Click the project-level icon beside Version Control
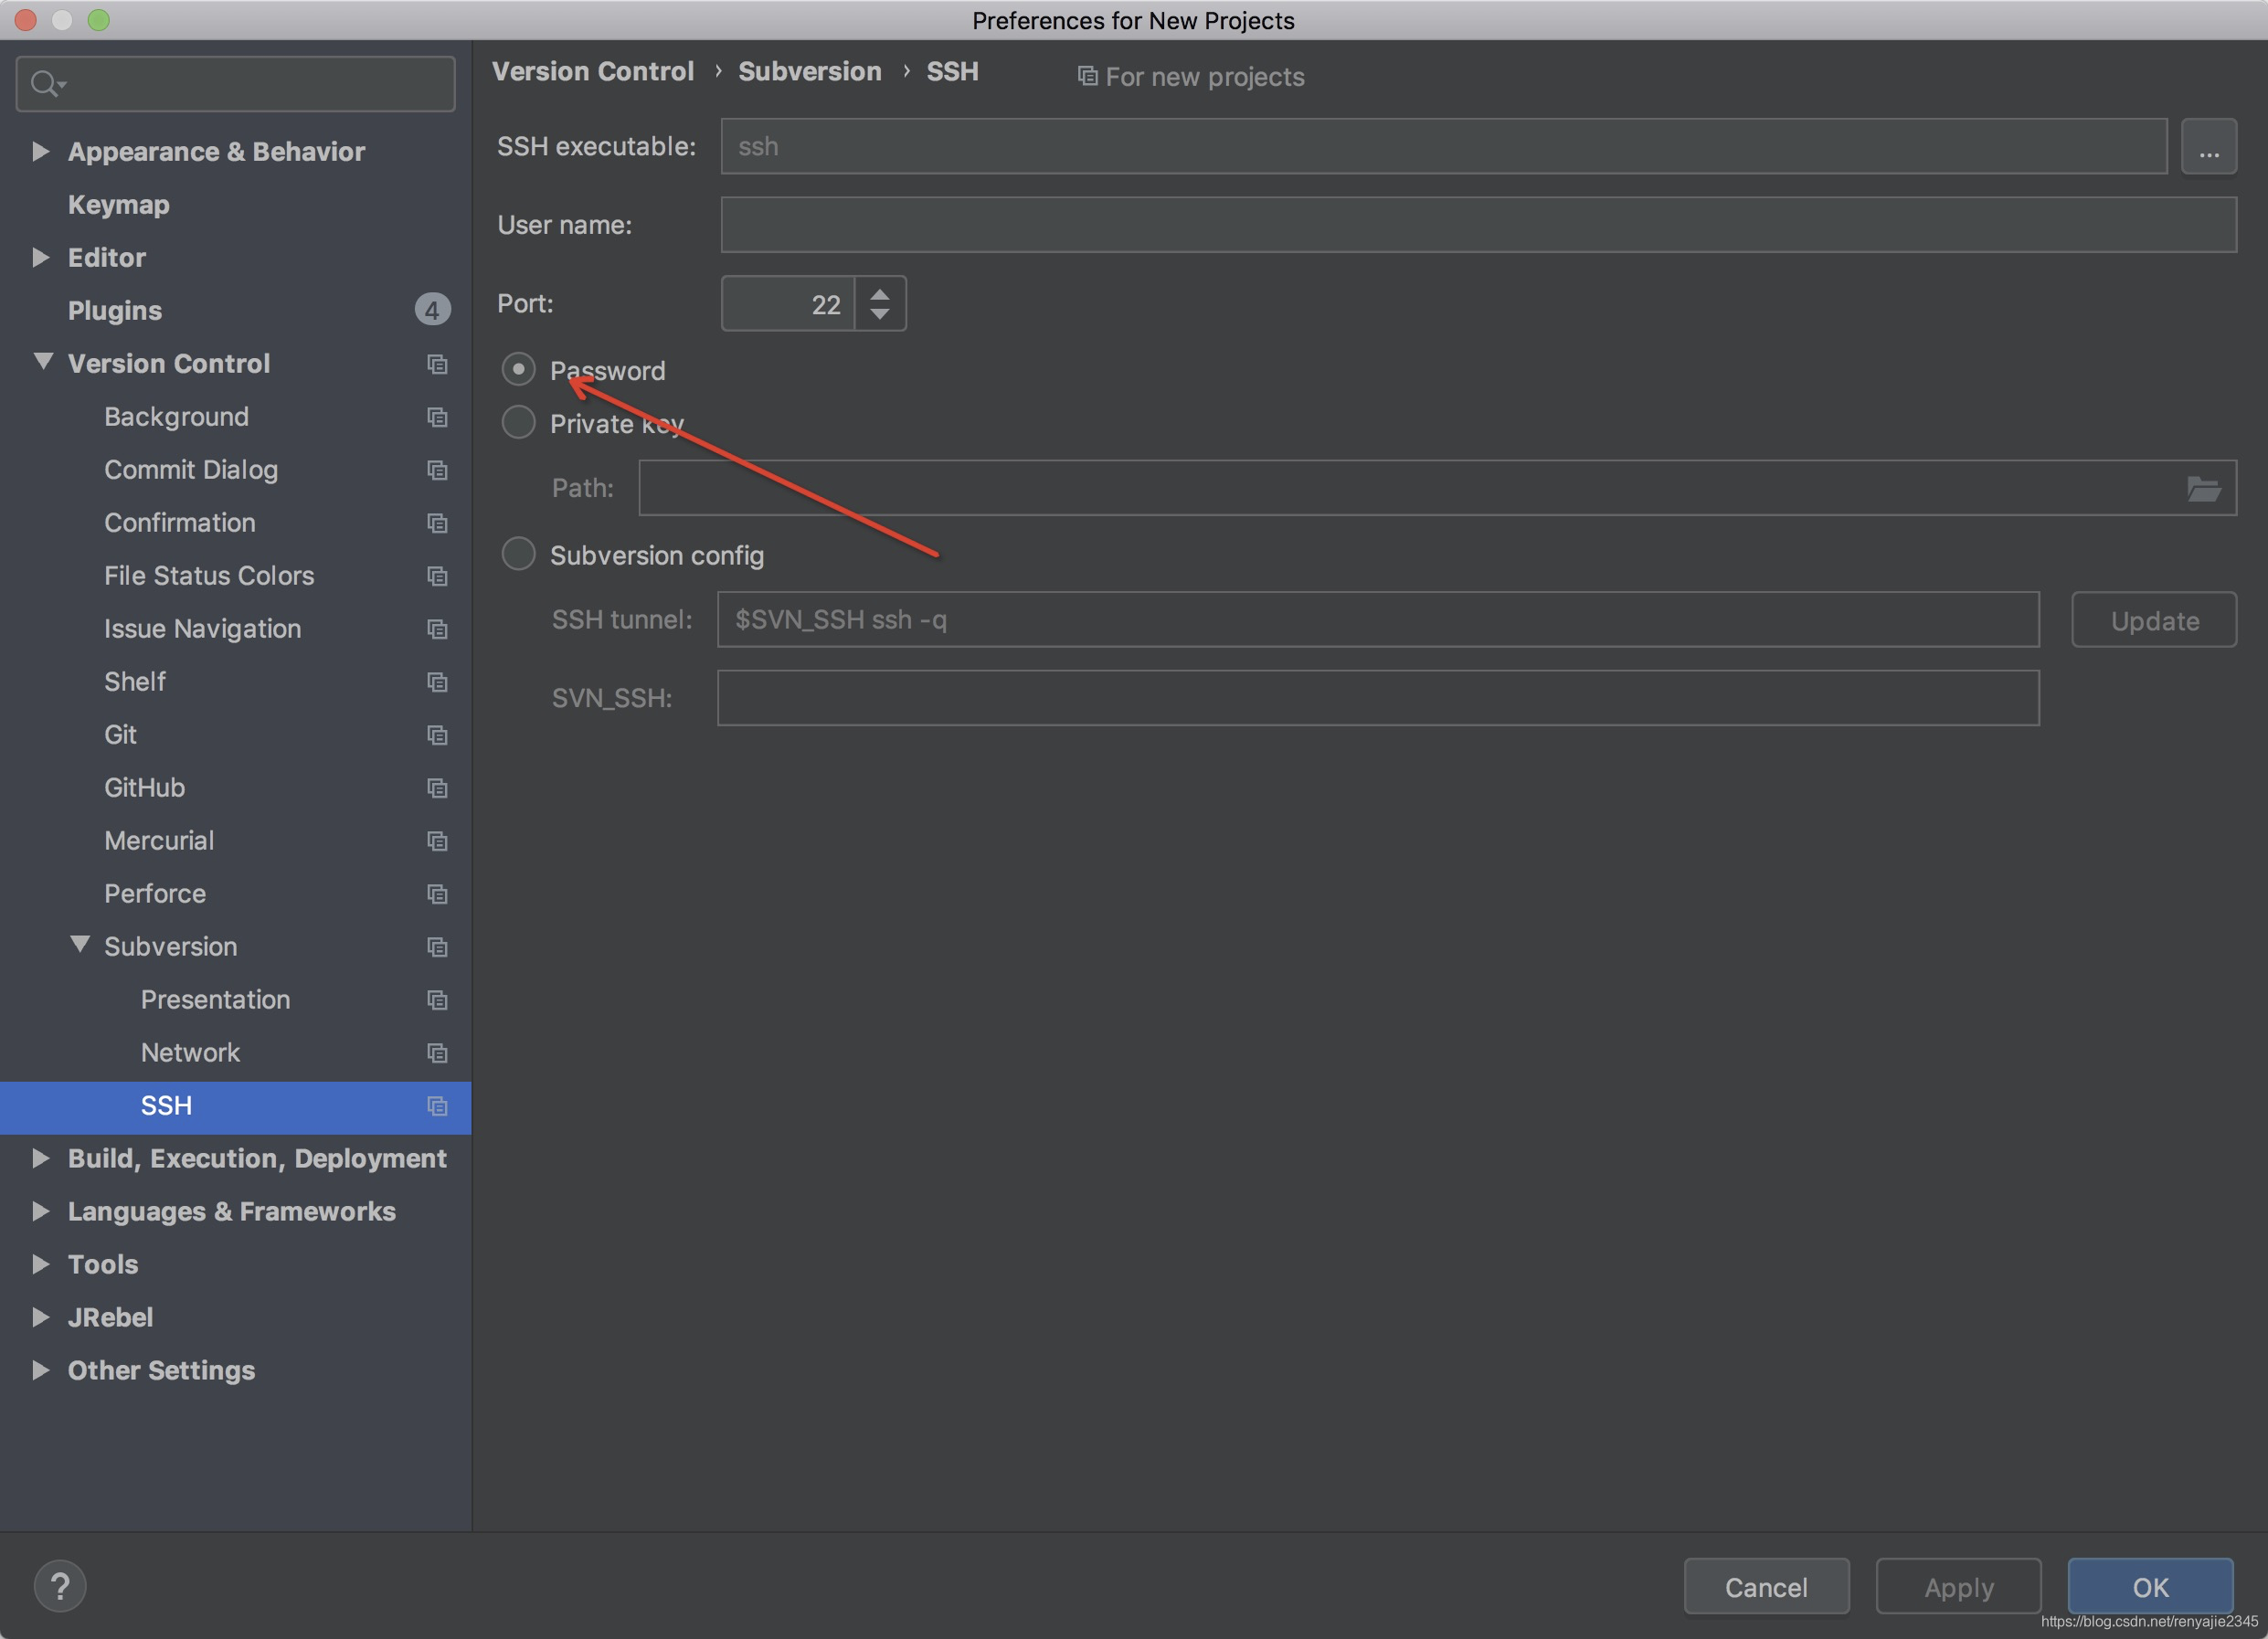Viewport: 2268px width, 1639px height. [x=437, y=364]
